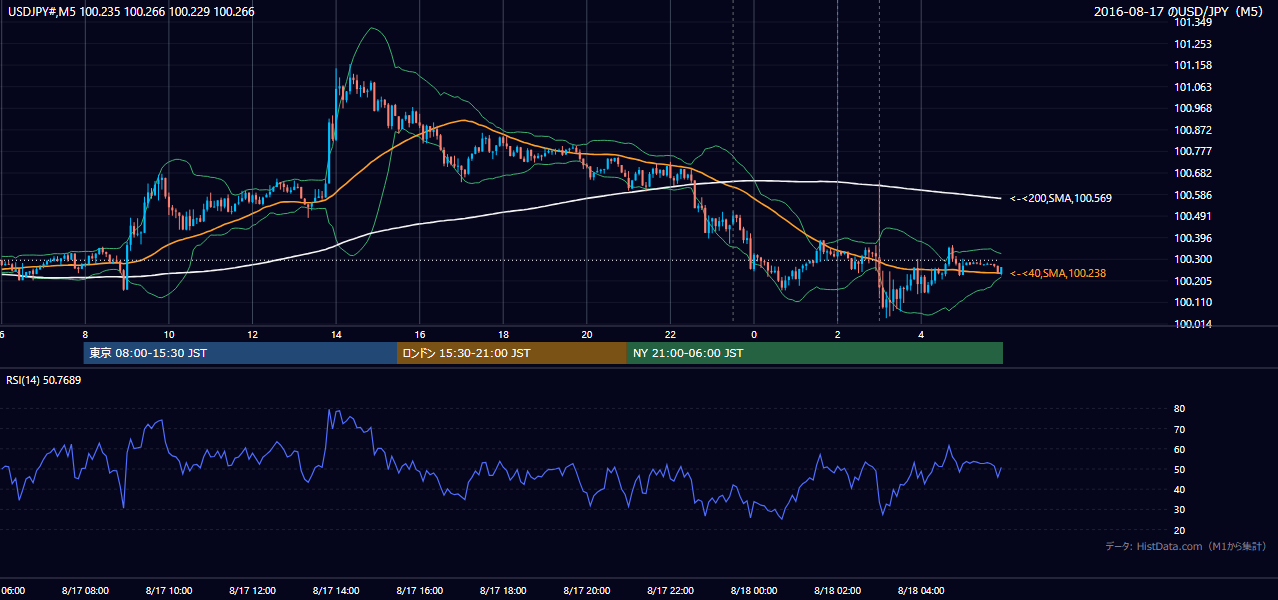This screenshot has height=600, width=1278.
Task: Click the 40 SMA 100.238 label
Action: [1058, 273]
